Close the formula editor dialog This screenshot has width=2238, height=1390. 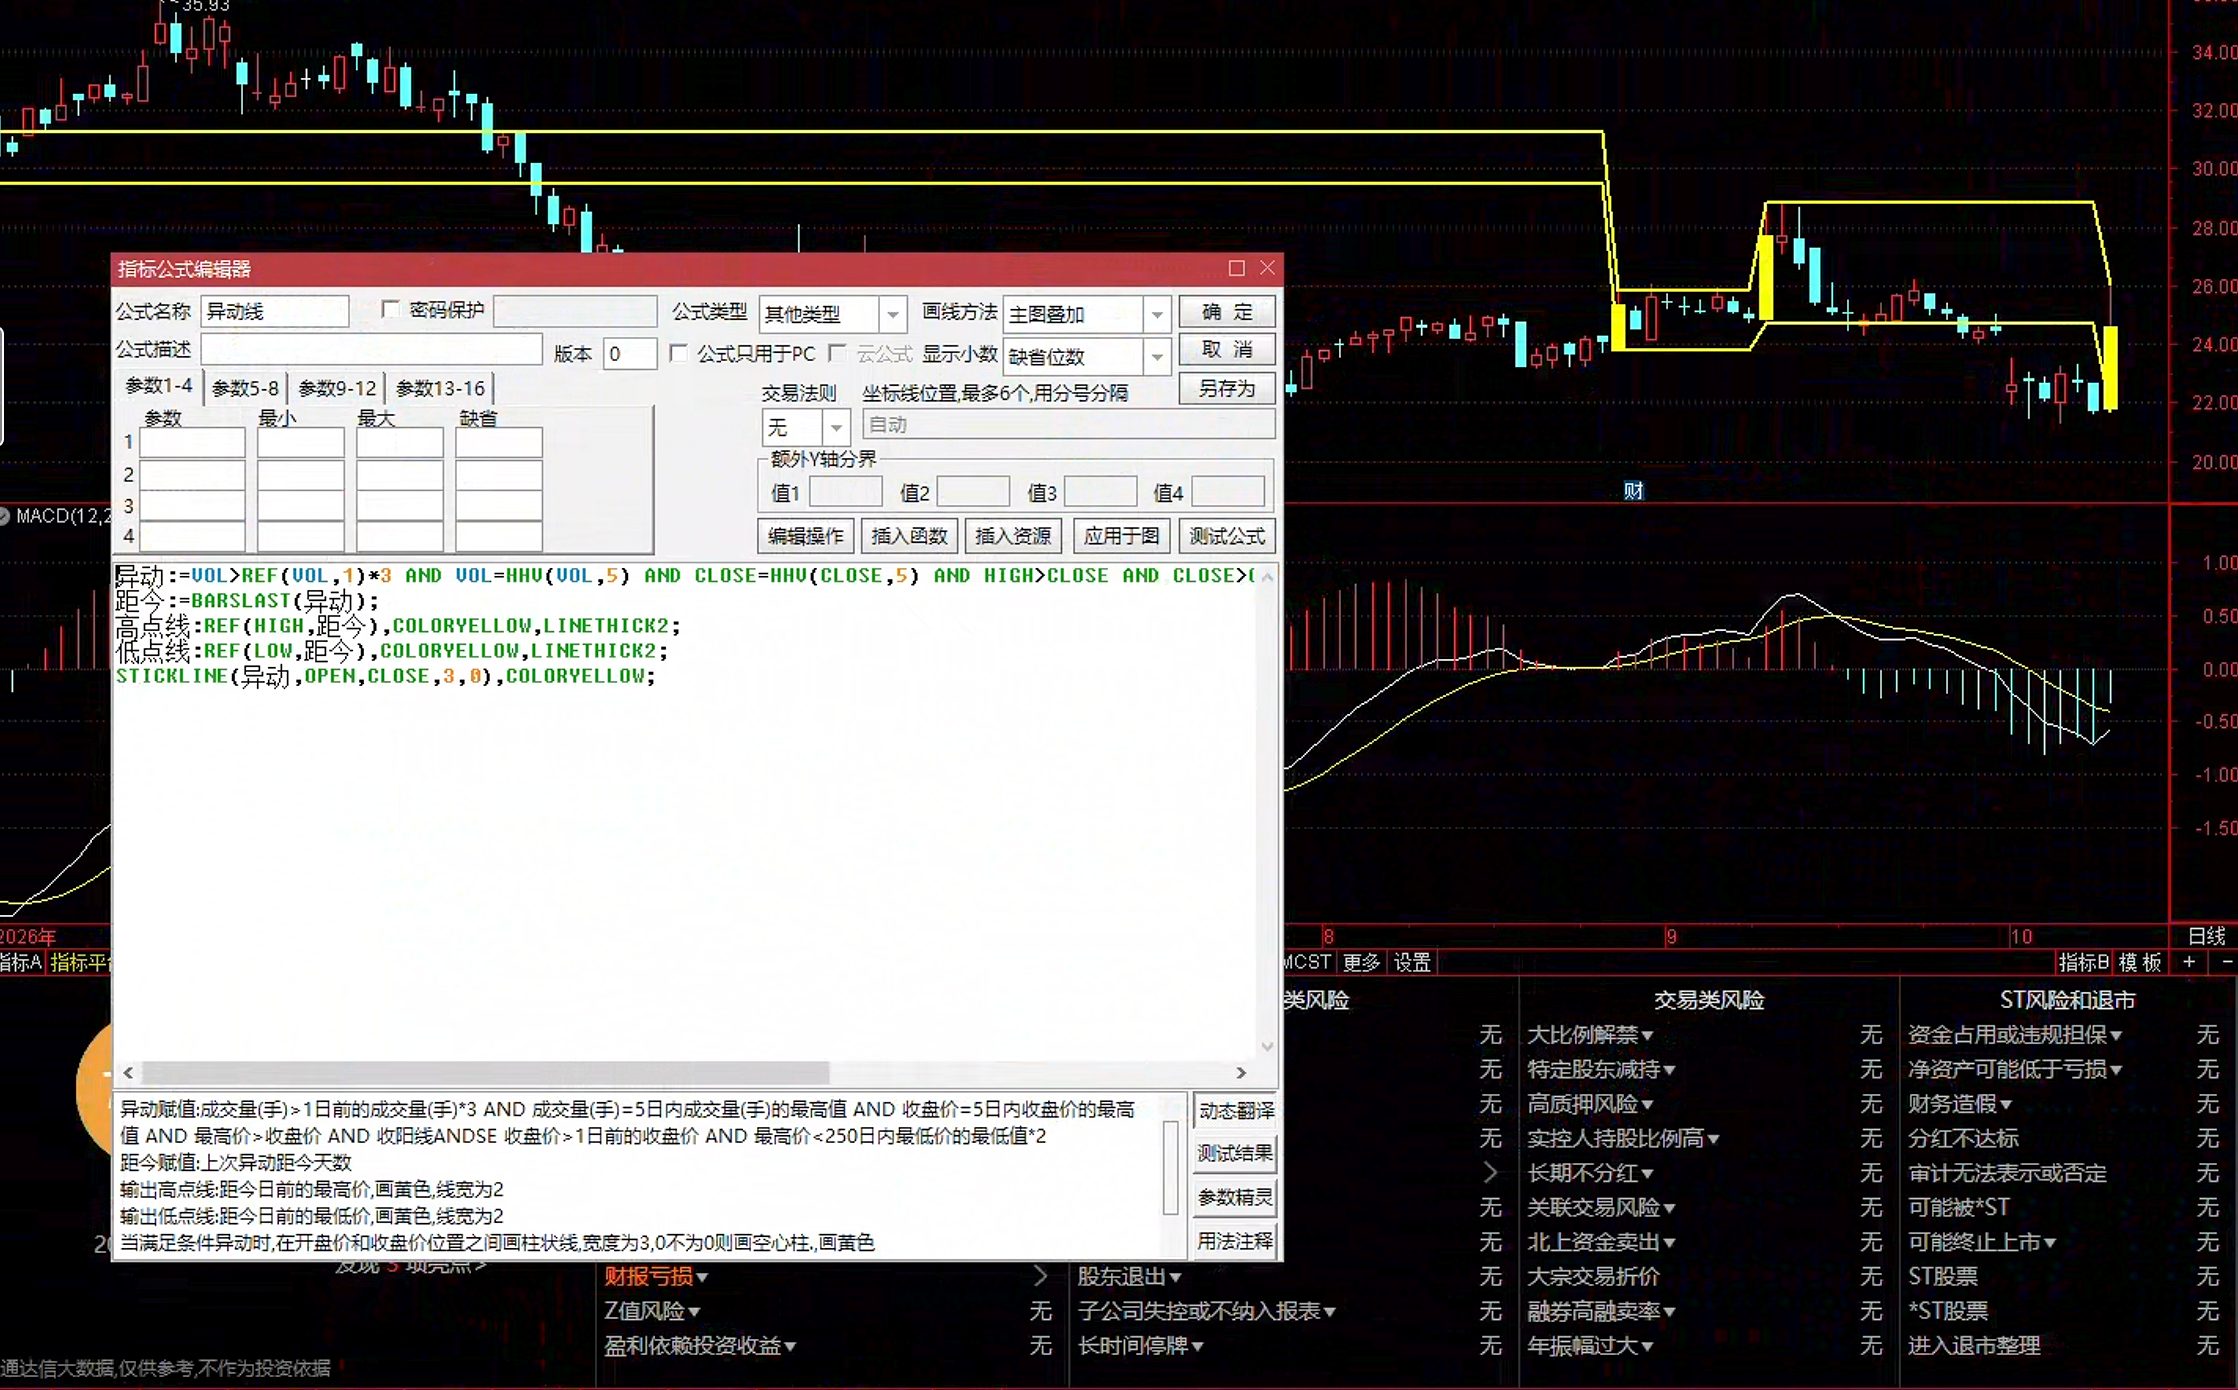pyautogui.click(x=1267, y=268)
